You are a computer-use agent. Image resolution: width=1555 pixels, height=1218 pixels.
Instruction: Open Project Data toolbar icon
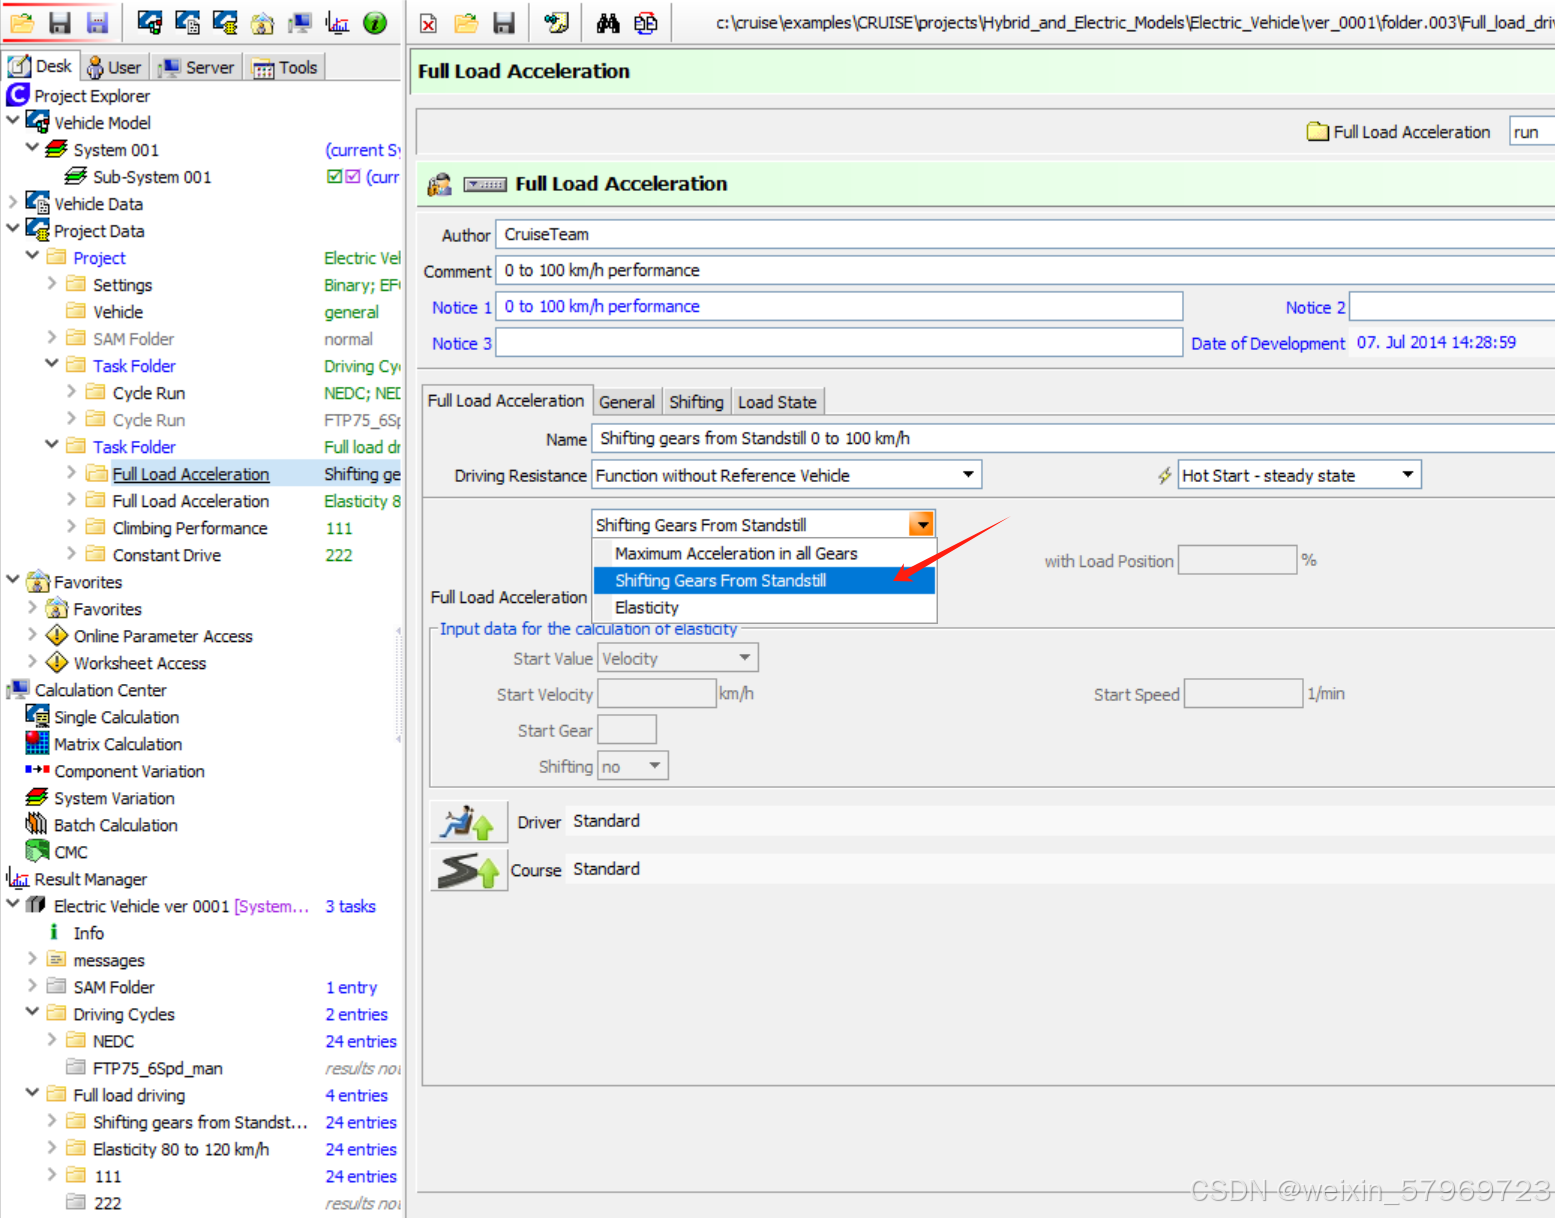pyautogui.click(x=225, y=22)
